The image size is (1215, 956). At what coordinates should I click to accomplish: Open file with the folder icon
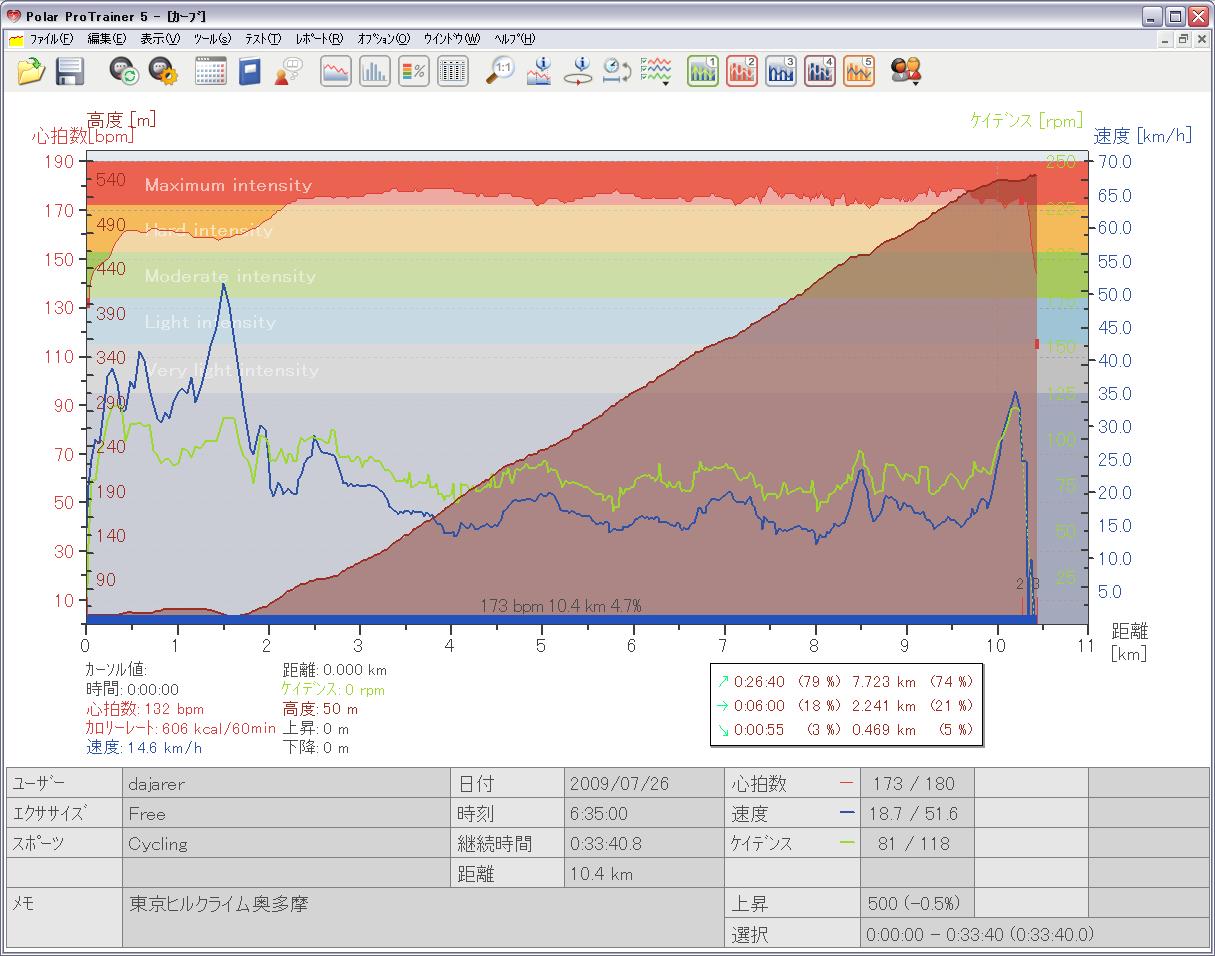coord(32,71)
